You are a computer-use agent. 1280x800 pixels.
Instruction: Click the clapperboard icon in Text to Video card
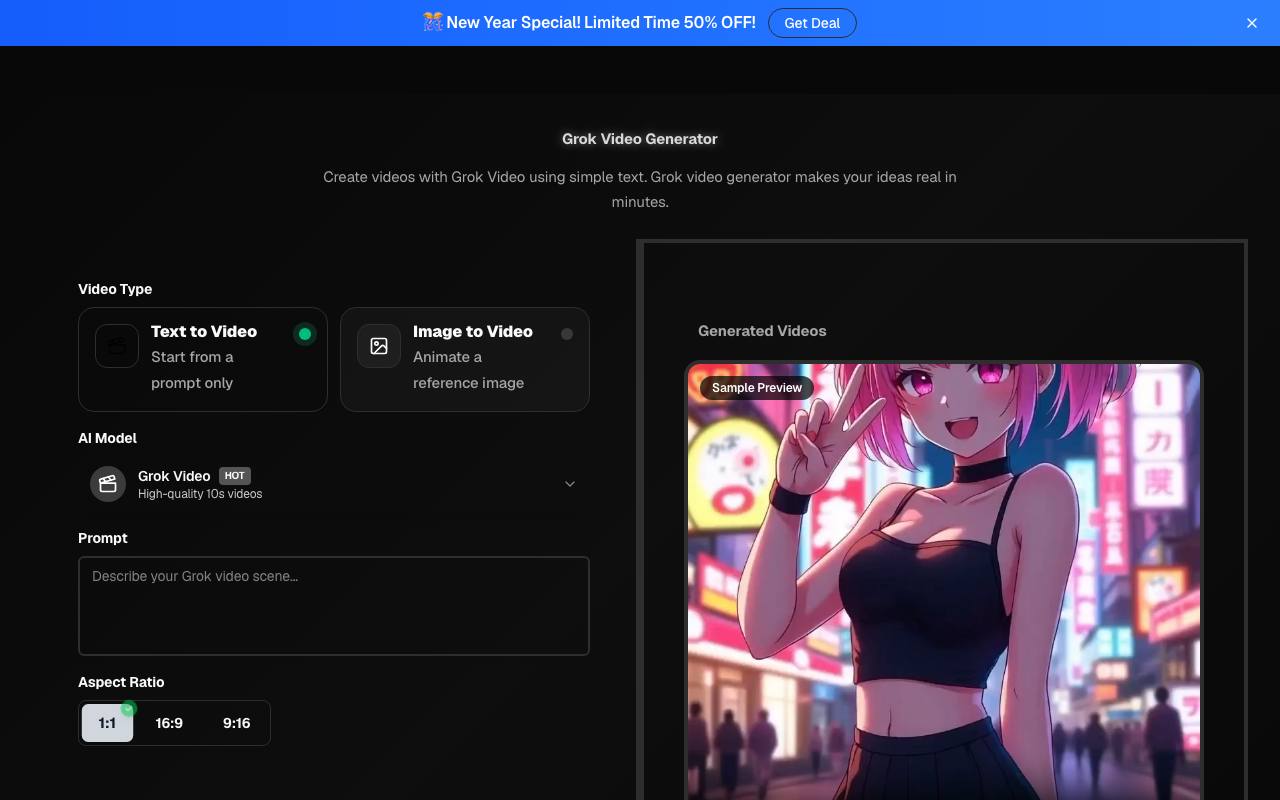tap(117, 346)
